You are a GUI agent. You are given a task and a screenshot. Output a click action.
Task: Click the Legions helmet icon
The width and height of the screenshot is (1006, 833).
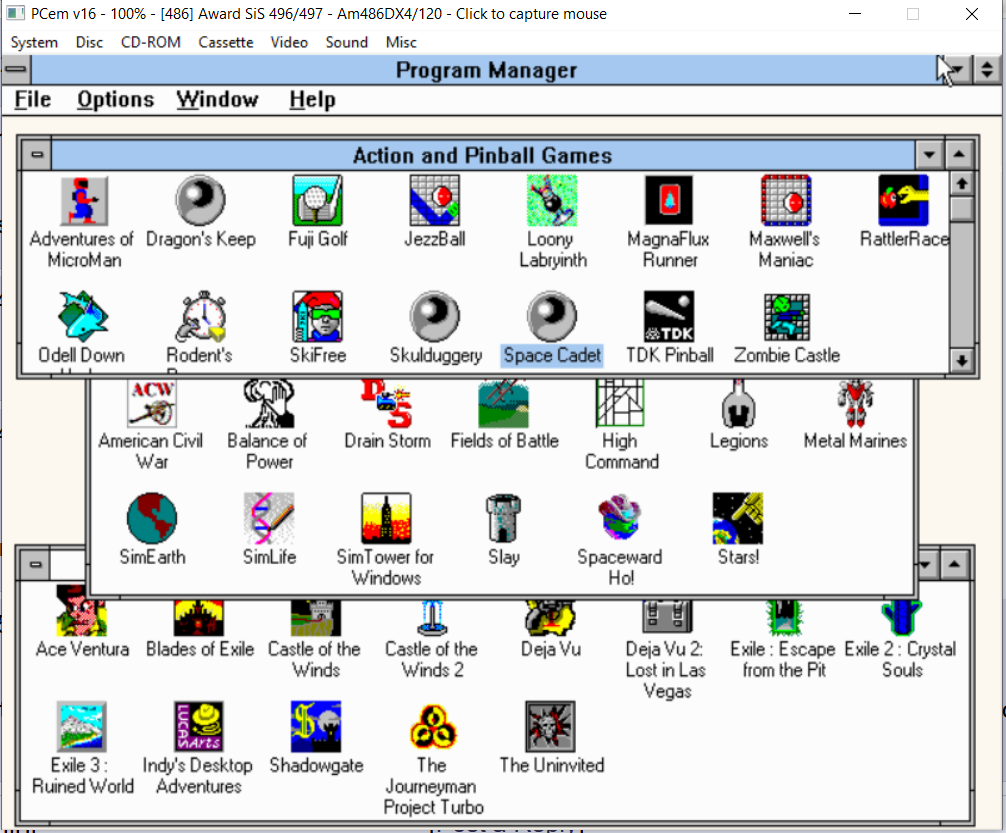738,404
